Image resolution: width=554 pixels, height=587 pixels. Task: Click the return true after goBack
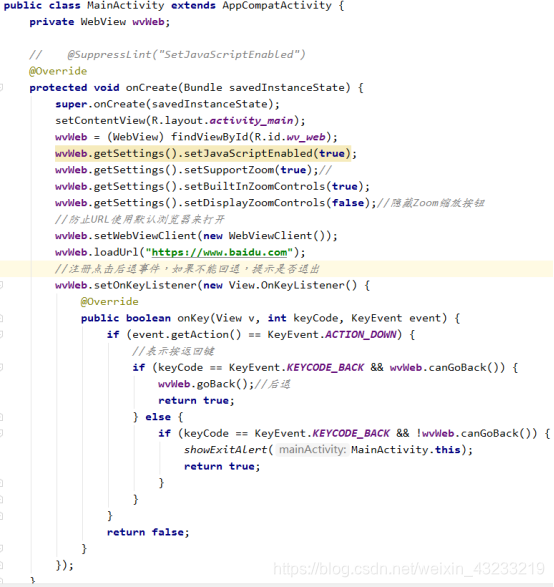[196, 401]
